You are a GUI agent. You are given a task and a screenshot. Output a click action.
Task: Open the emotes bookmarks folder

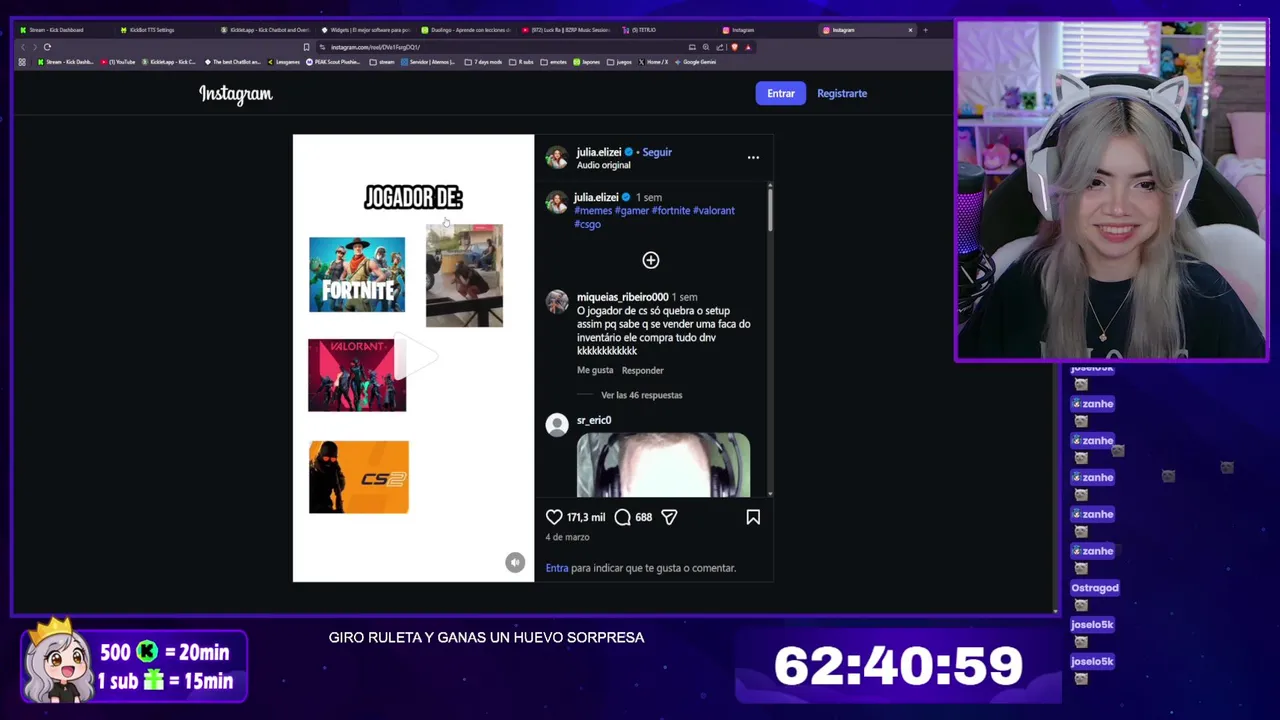tap(554, 62)
